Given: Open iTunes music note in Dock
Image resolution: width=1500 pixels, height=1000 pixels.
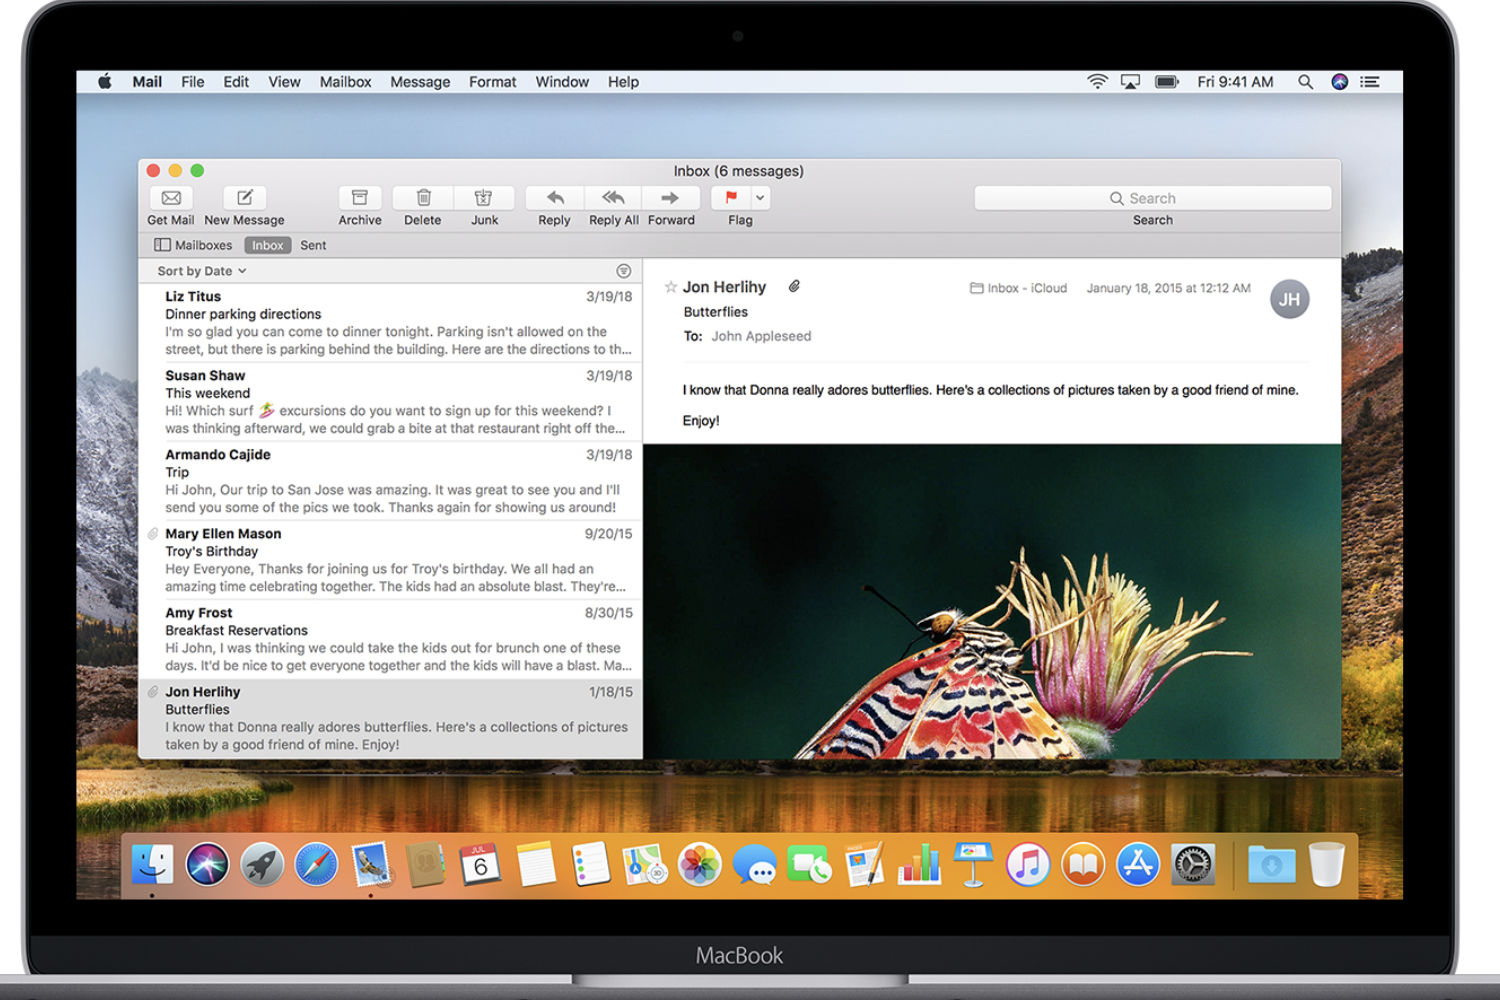Looking at the screenshot, I should (1028, 864).
